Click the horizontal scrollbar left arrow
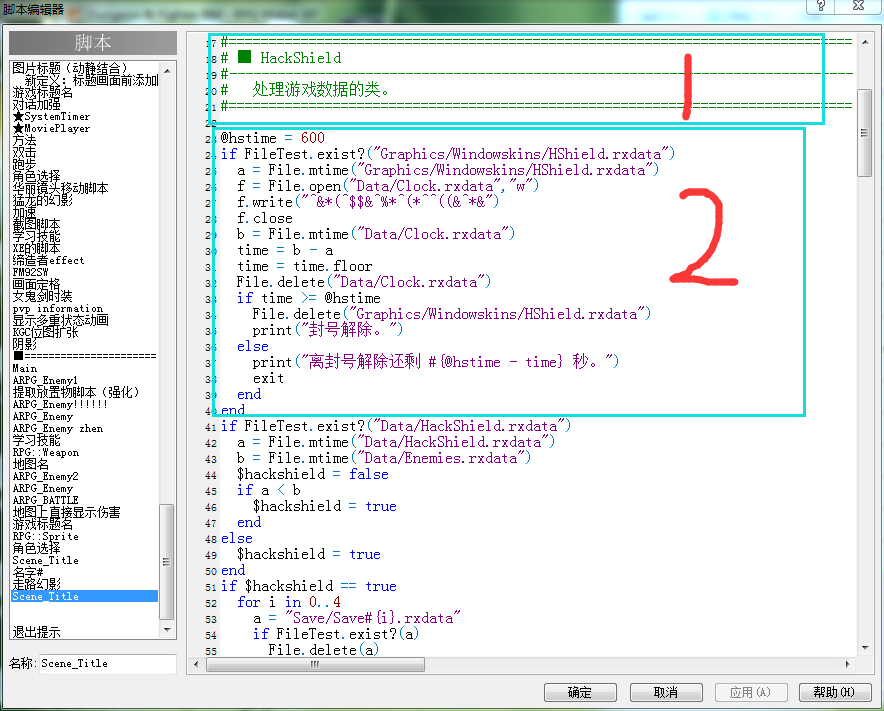Viewport: 884px width, 711px height. click(196, 664)
